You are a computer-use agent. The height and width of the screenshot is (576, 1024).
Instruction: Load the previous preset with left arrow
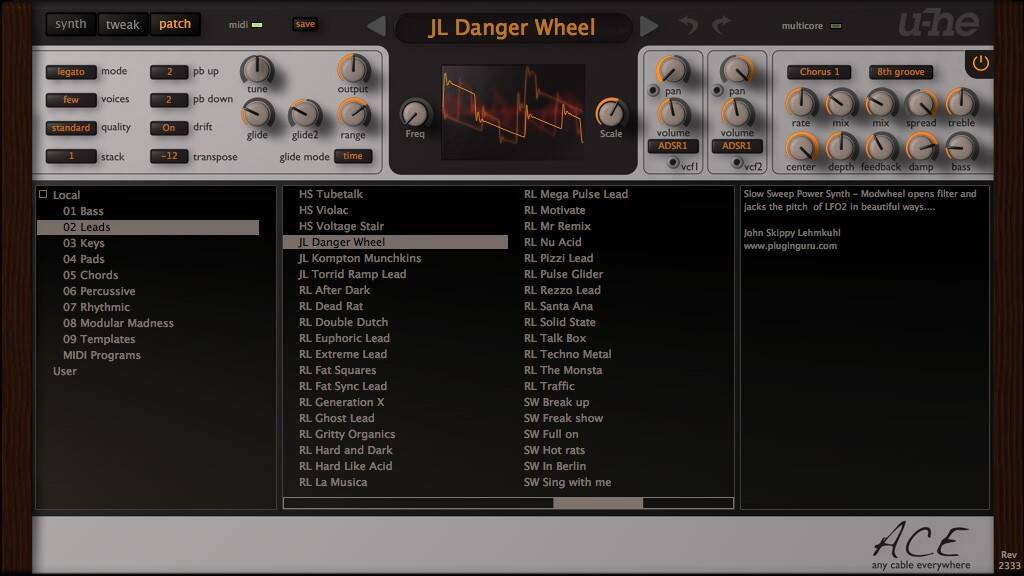coord(377,26)
